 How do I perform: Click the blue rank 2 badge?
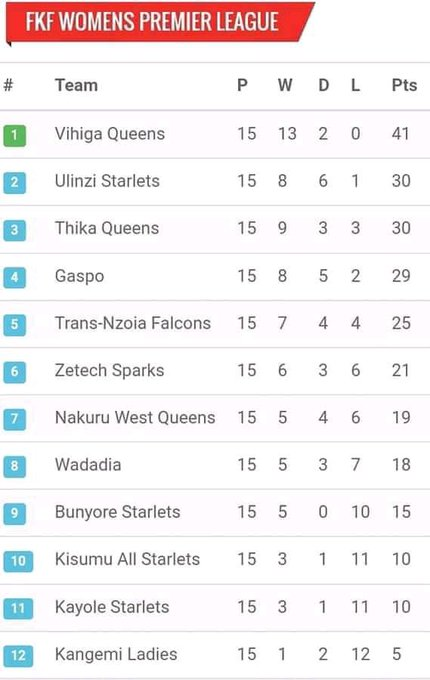pyautogui.click(x=15, y=183)
